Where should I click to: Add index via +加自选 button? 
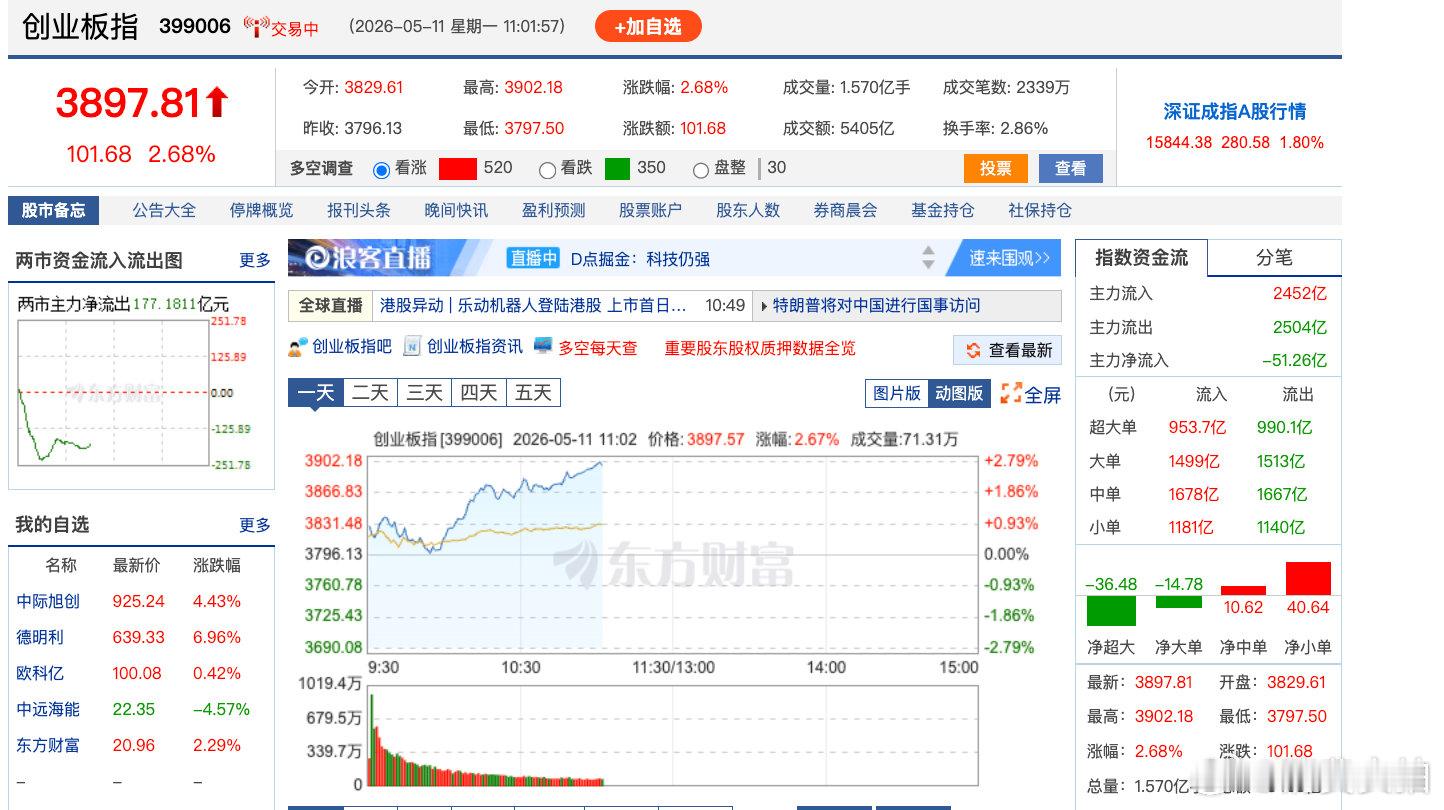click(648, 27)
